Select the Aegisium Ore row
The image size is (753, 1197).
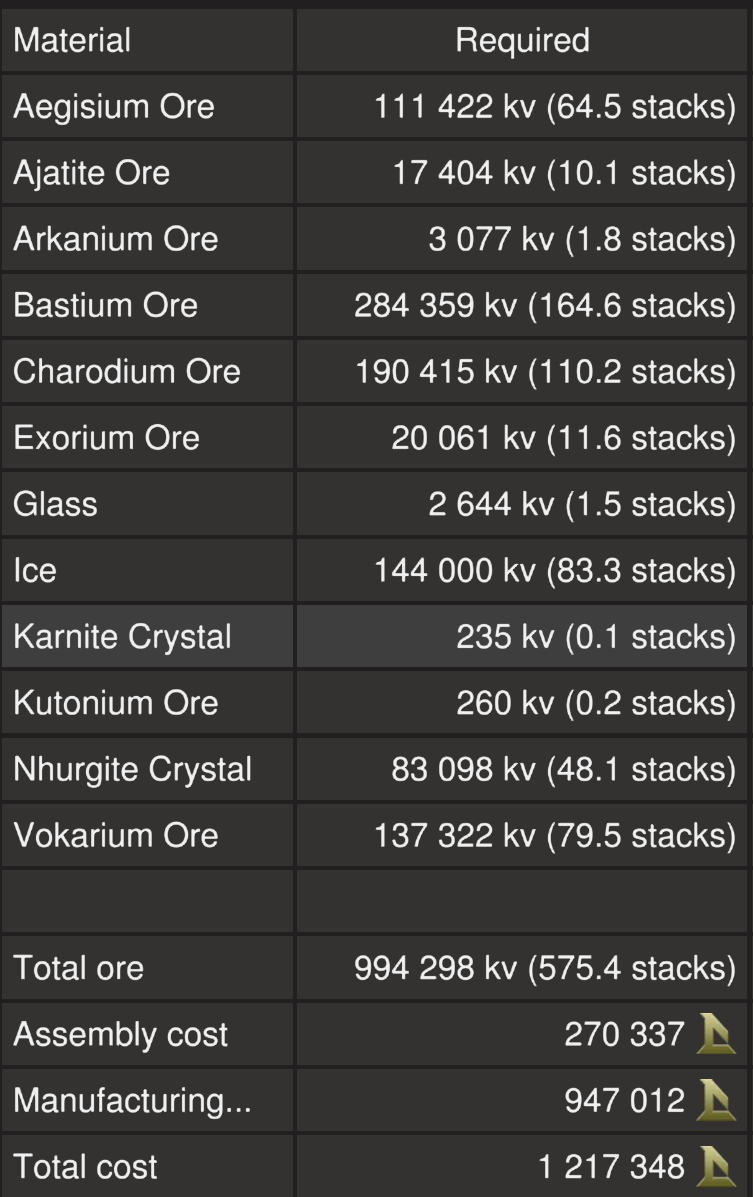(113, 106)
